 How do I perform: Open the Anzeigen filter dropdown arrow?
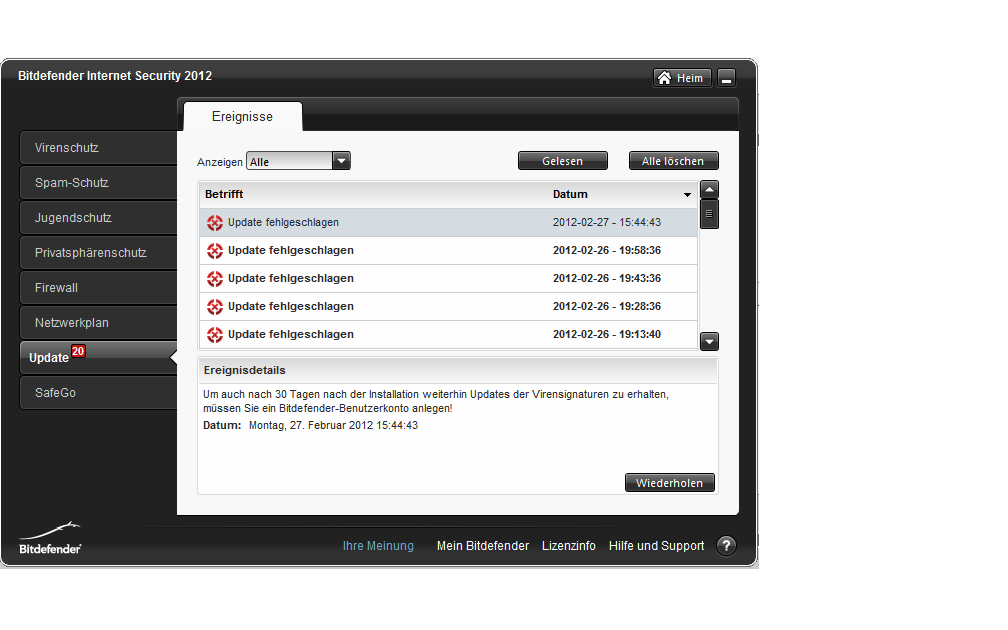341,161
